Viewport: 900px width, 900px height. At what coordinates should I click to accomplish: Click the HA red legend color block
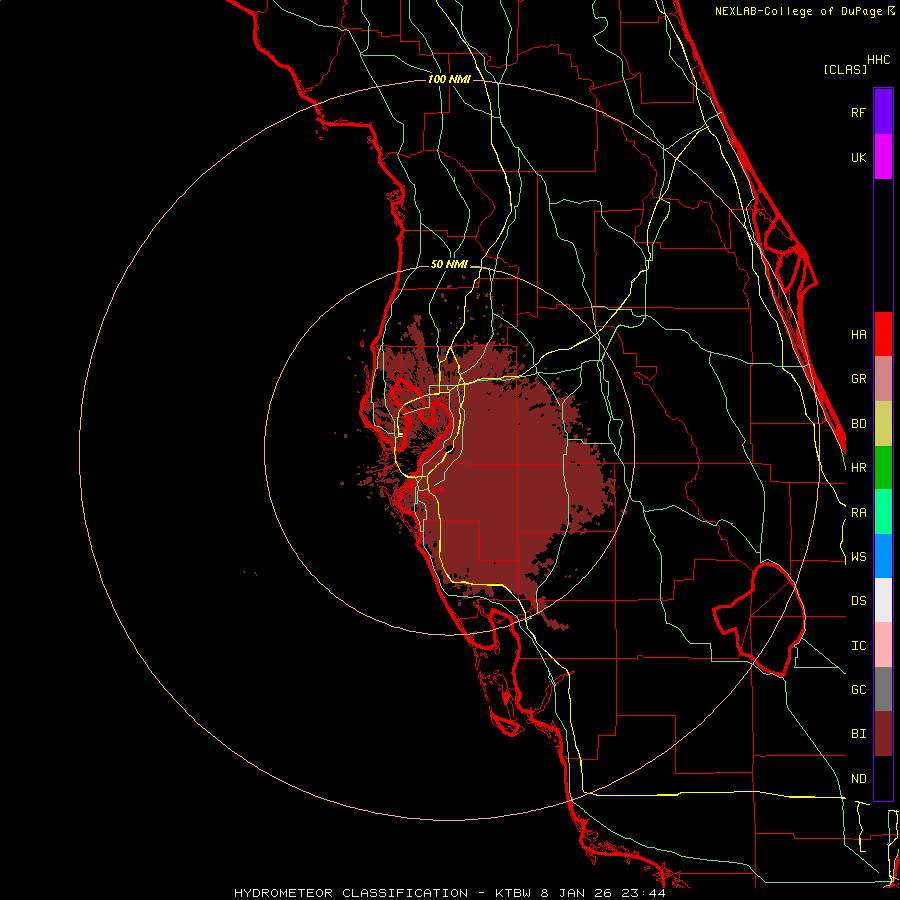tap(883, 334)
